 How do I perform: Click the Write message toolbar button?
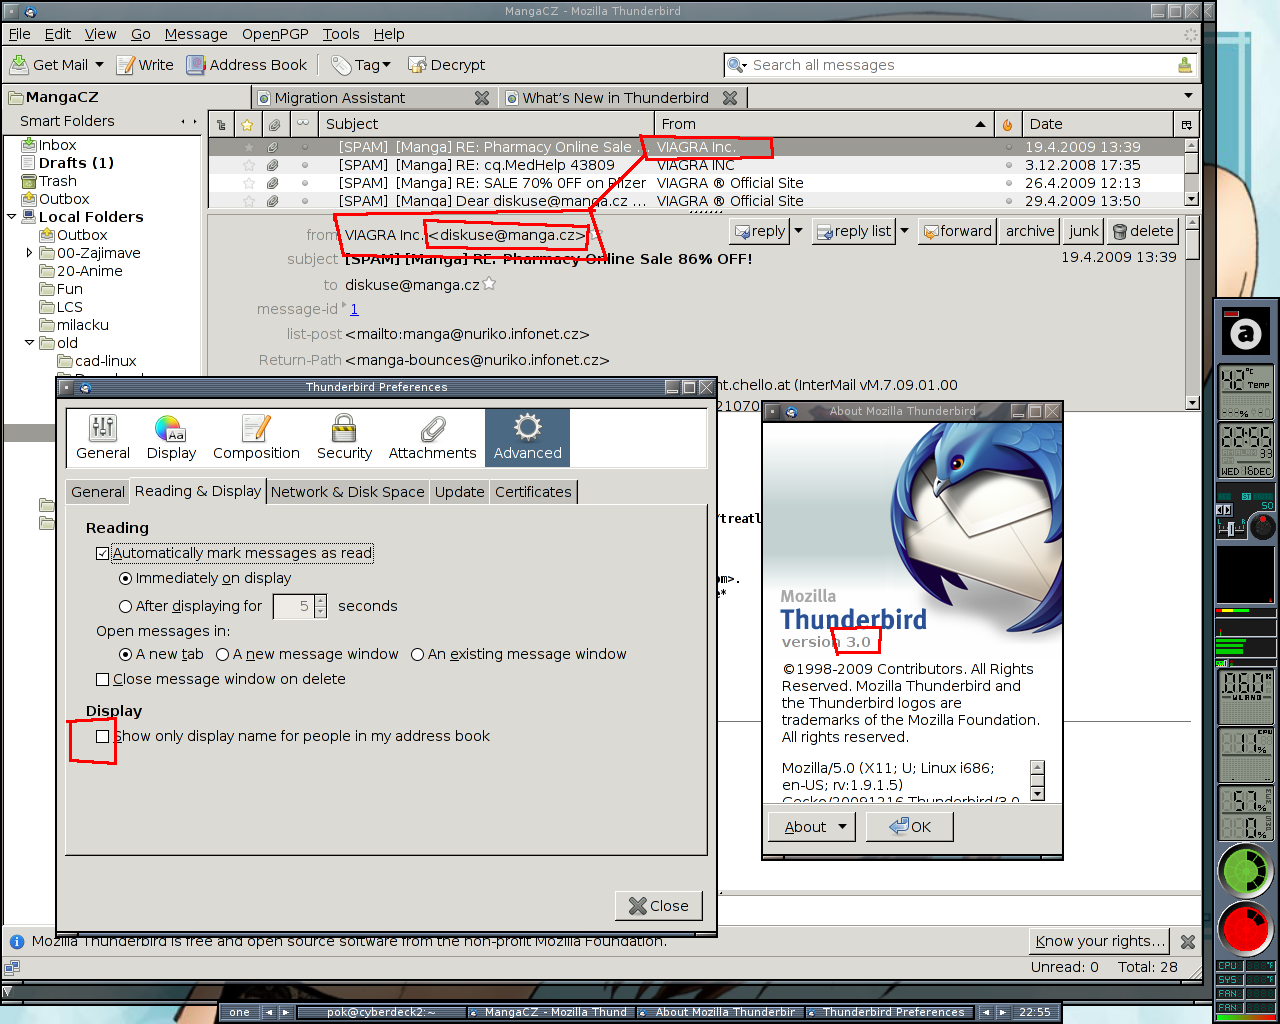[145, 65]
